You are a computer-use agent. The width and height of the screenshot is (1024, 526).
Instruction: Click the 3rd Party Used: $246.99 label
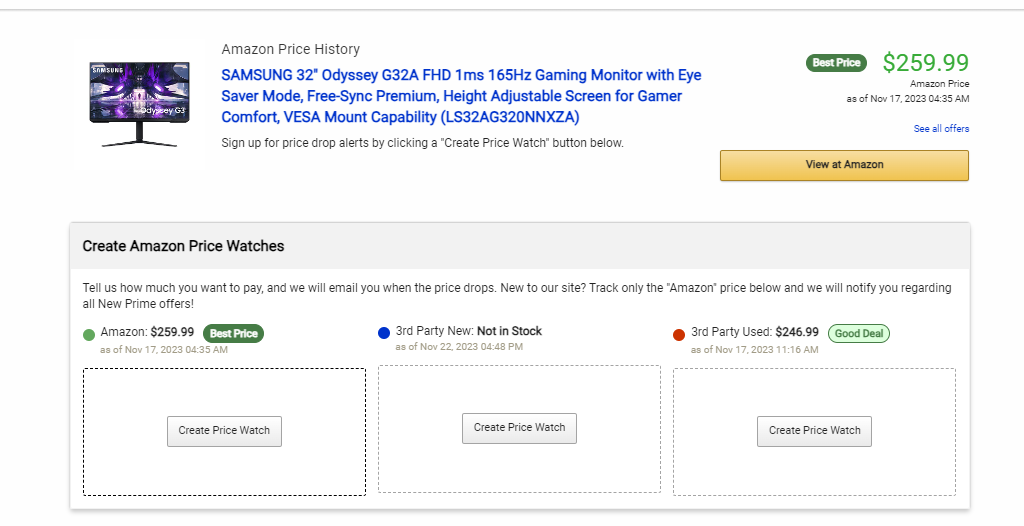click(755, 332)
